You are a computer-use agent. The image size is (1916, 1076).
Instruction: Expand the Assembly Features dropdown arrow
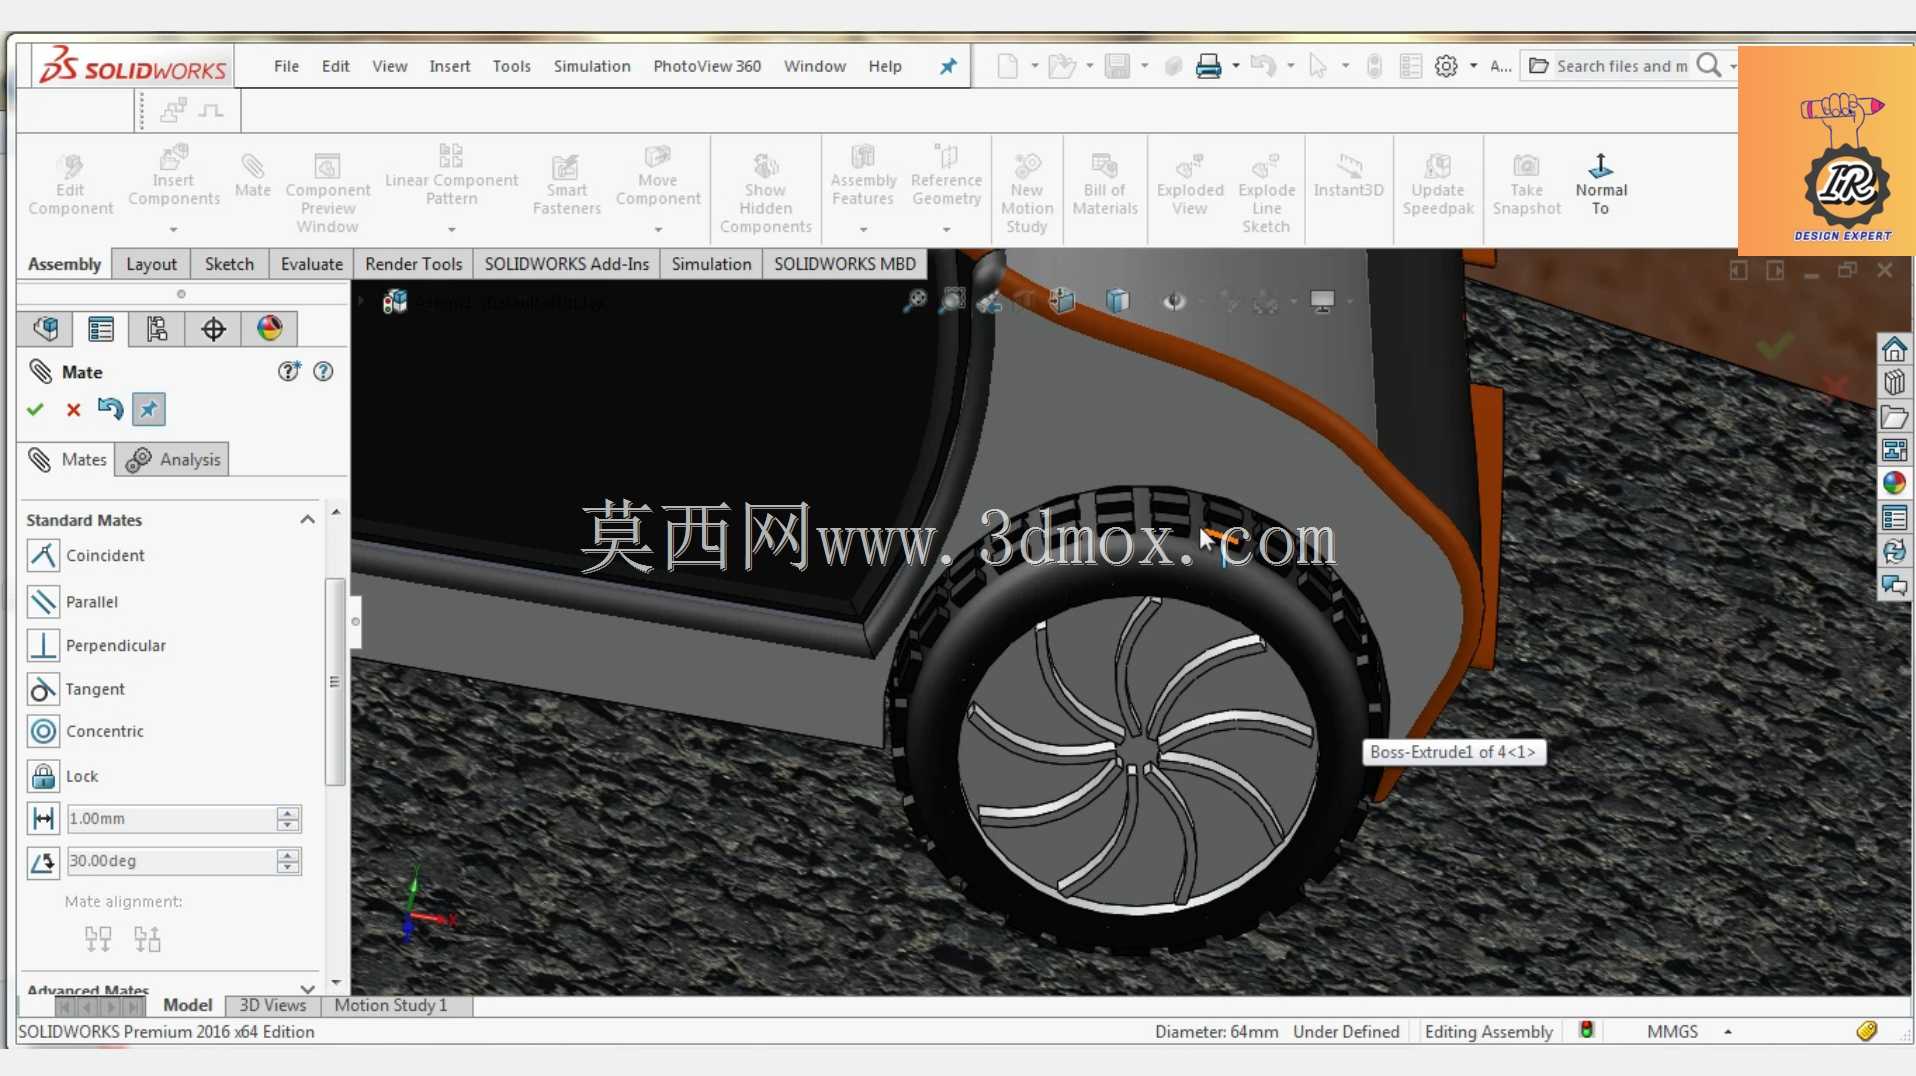863,230
